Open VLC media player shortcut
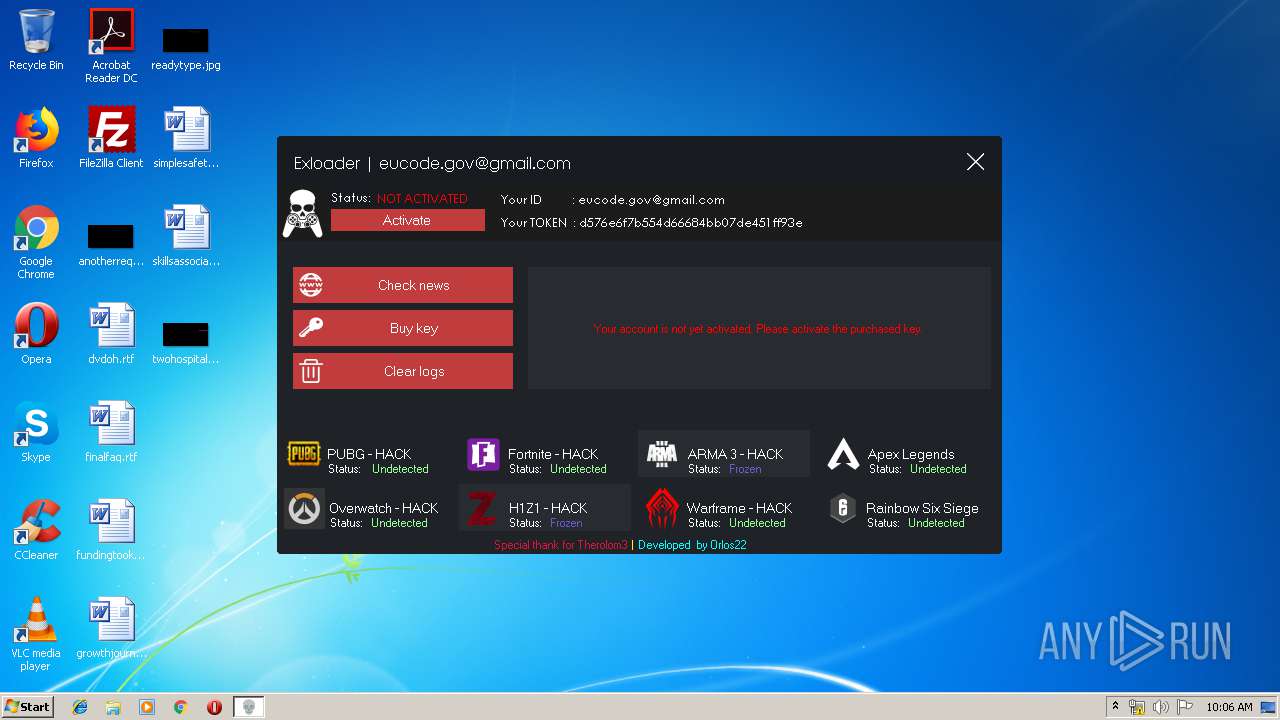This screenshot has height=720, width=1280. pos(36,634)
